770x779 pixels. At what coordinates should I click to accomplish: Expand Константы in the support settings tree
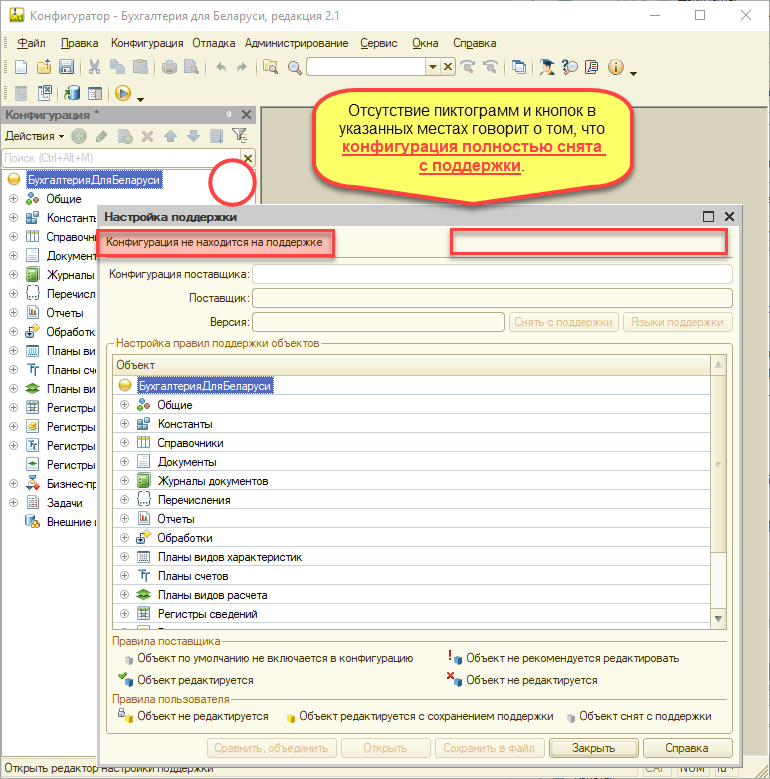click(125, 424)
